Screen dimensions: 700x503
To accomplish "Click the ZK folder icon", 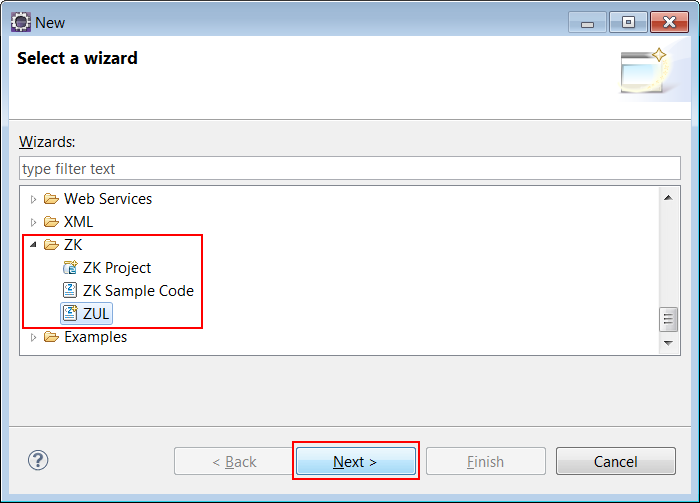I will (x=51, y=245).
